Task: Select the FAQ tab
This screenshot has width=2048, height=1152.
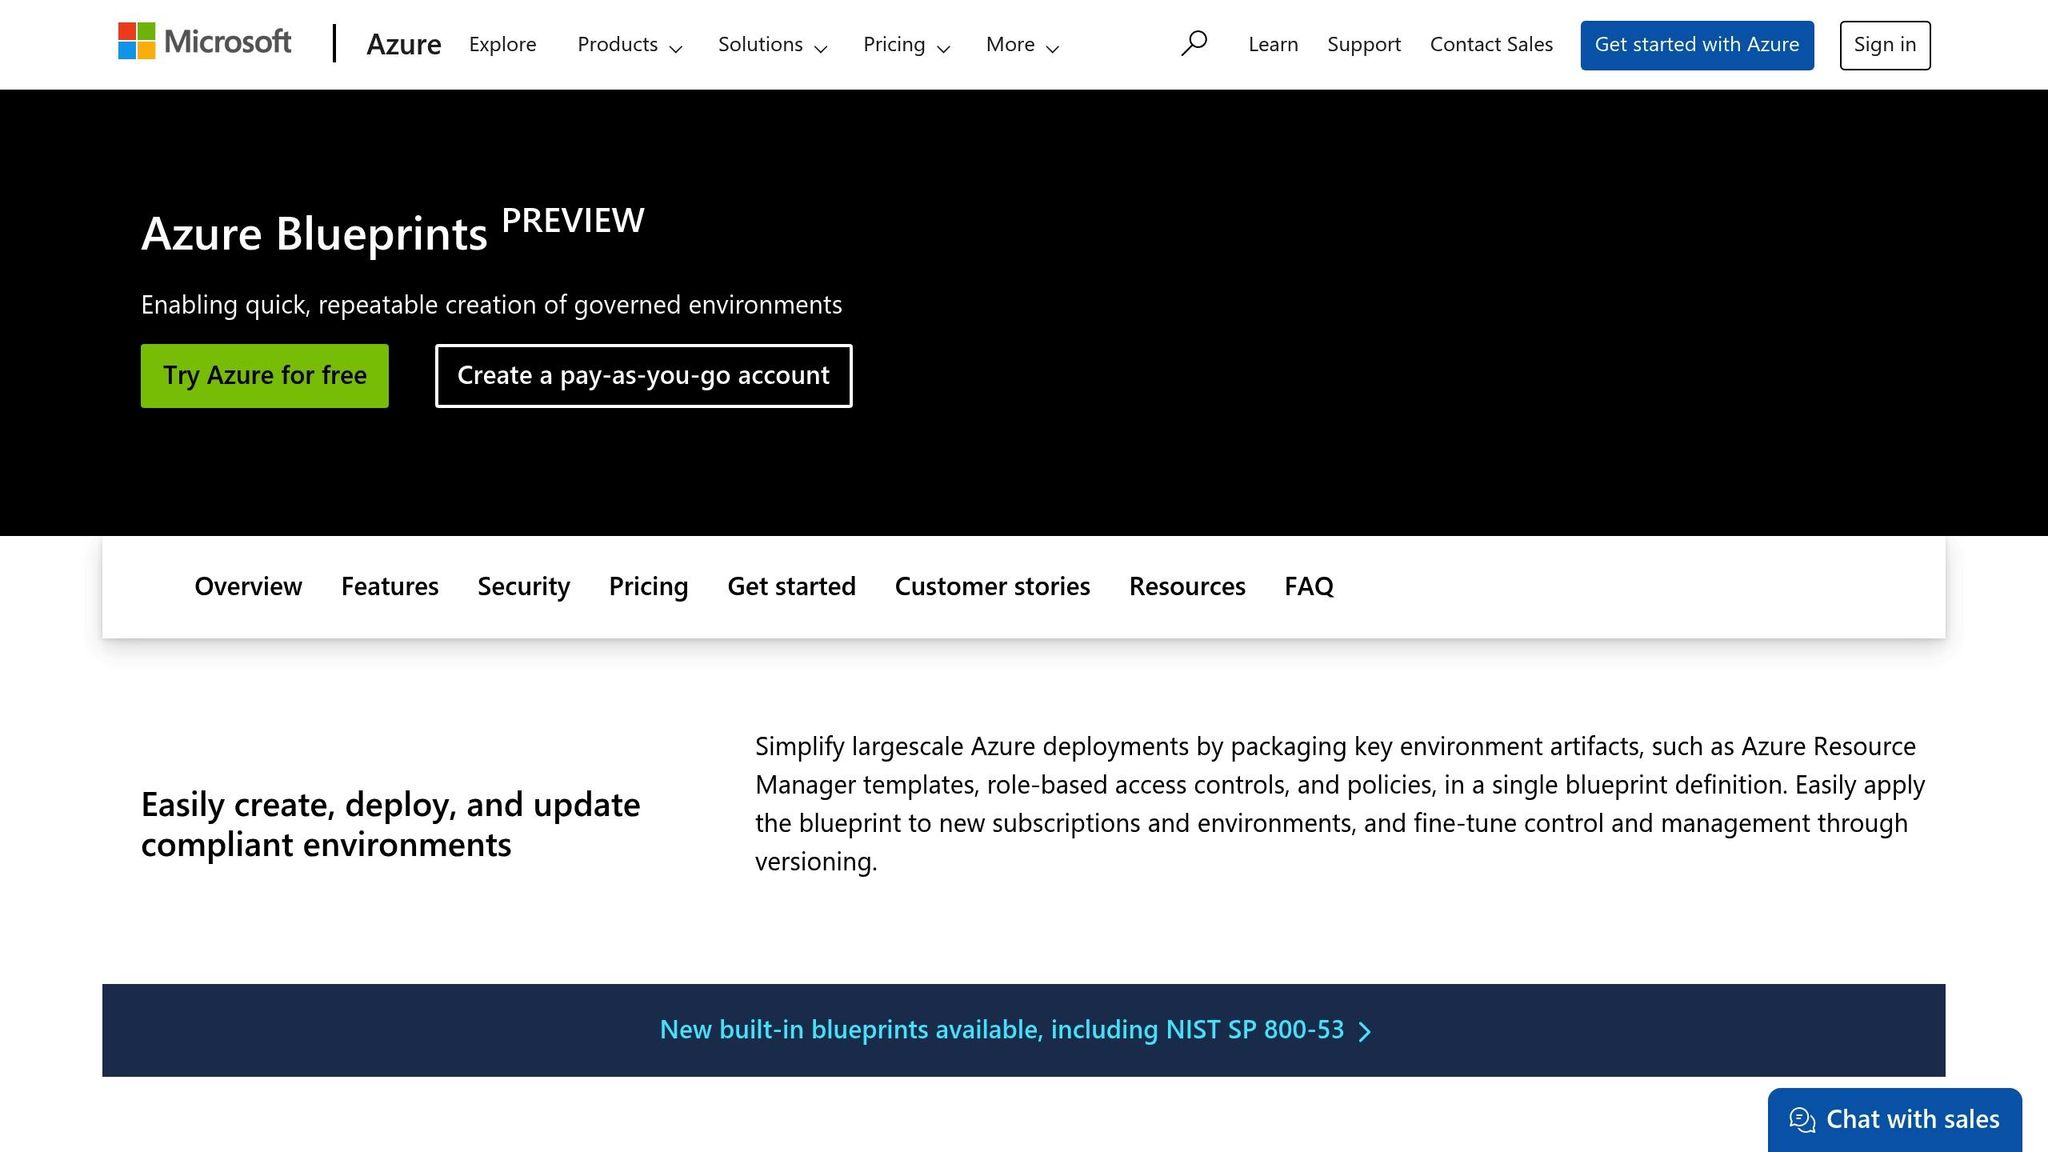Action: (1309, 587)
